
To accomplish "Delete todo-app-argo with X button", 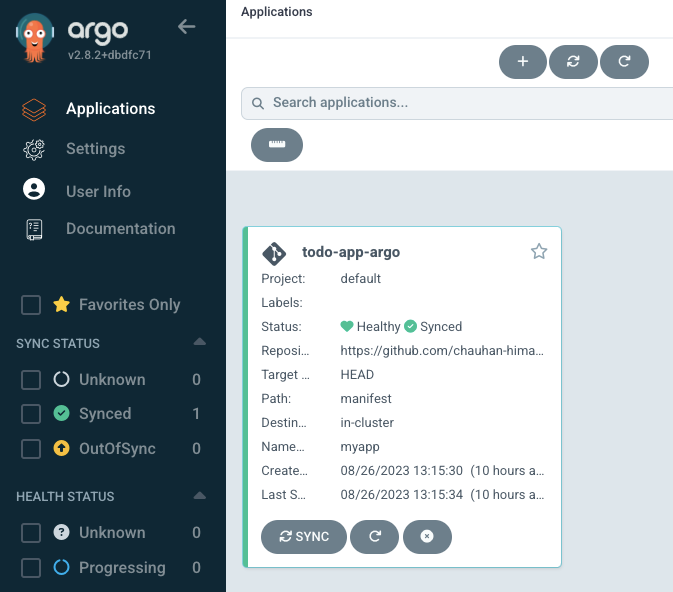I will pos(427,537).
